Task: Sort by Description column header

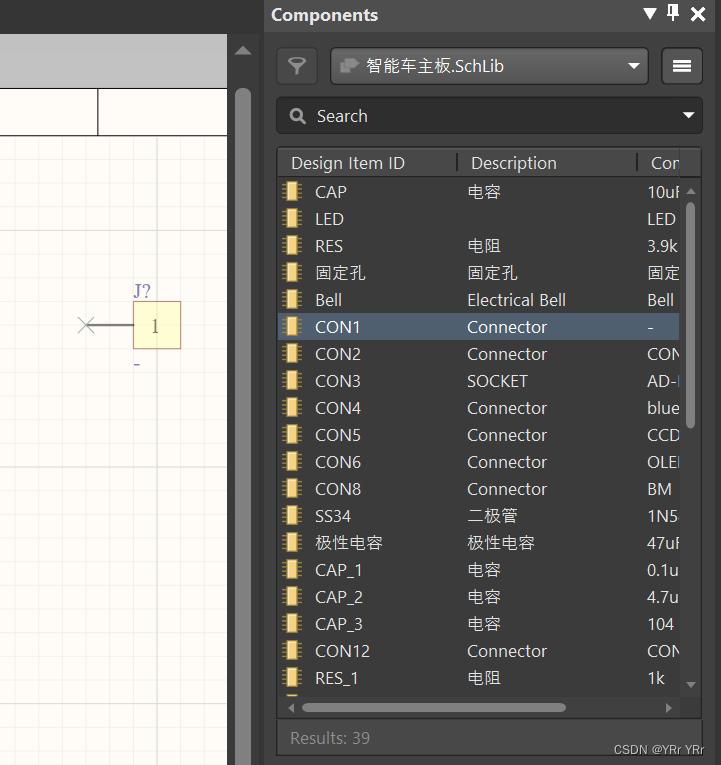Action: 514,163
